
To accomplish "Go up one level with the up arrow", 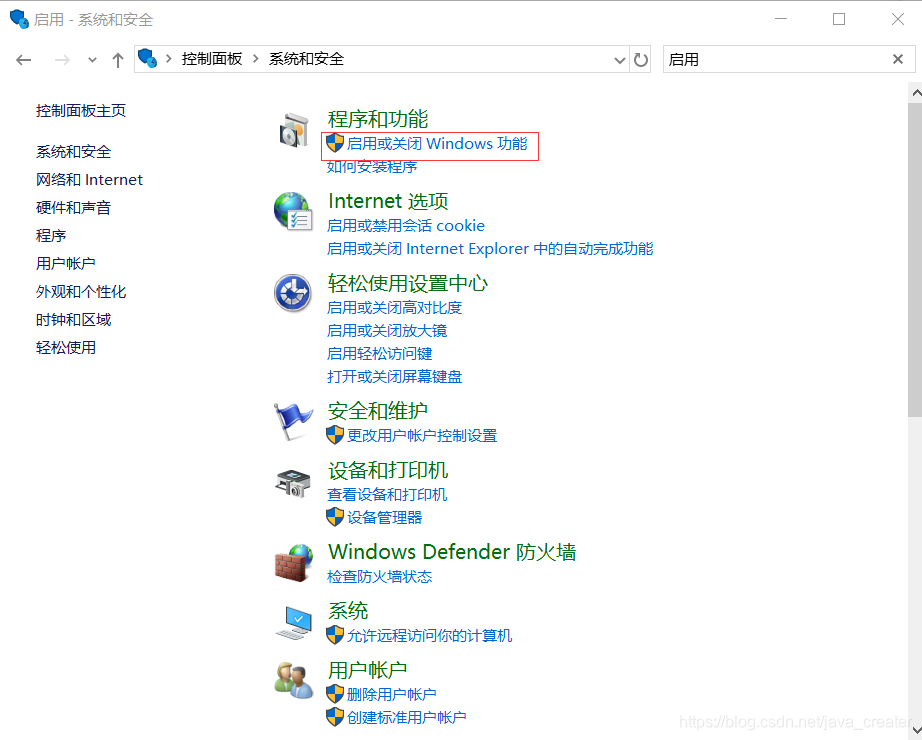I will 118,59.
